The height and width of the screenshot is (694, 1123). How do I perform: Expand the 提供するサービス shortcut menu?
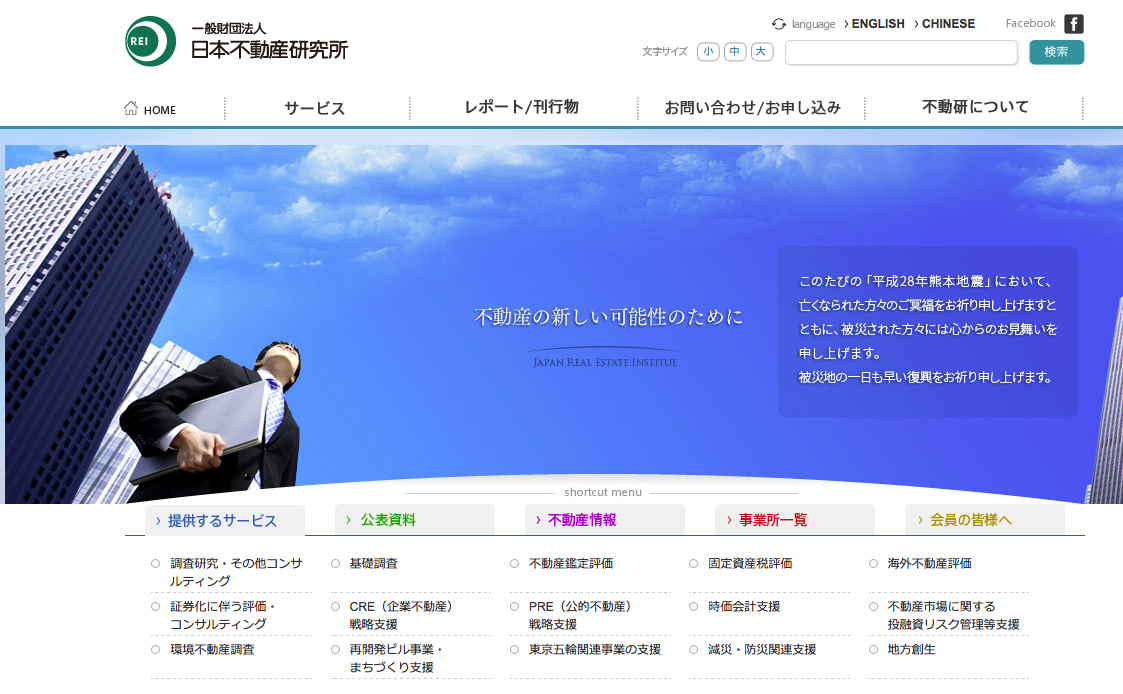(x=224, y=519)
